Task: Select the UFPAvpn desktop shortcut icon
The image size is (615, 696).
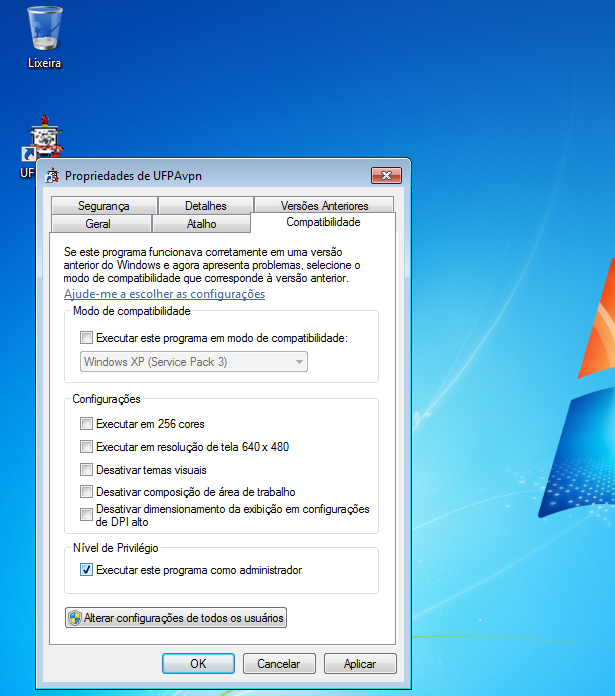Action: point(43,138)
